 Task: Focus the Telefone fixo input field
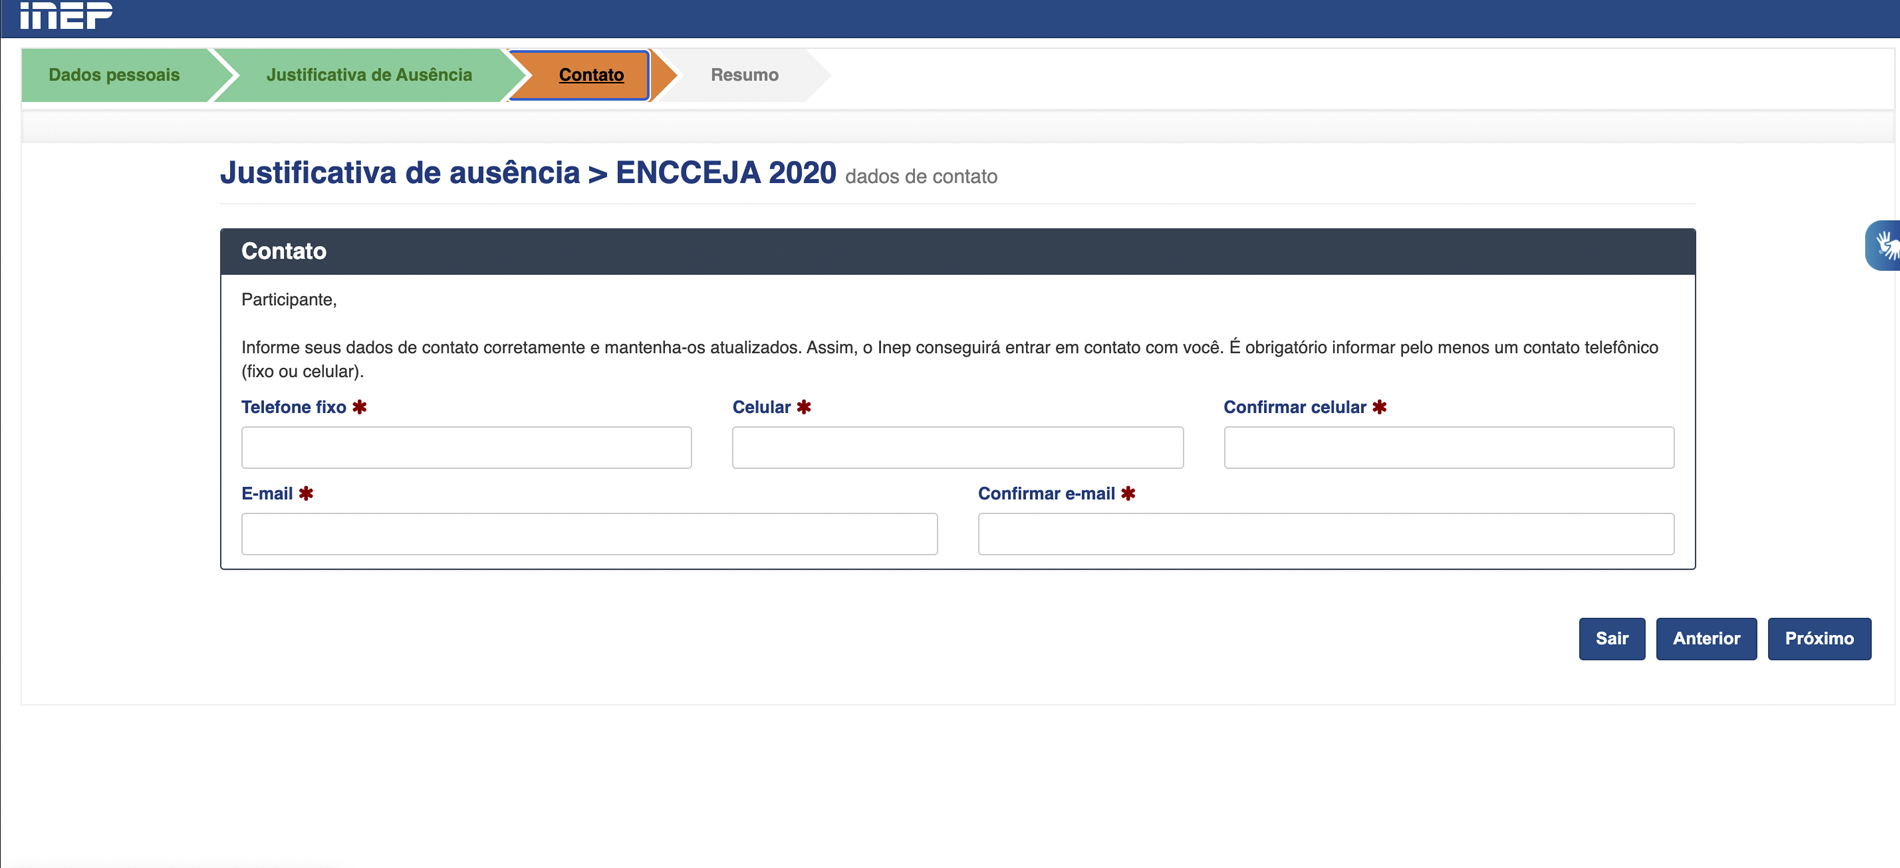point(466,447)
